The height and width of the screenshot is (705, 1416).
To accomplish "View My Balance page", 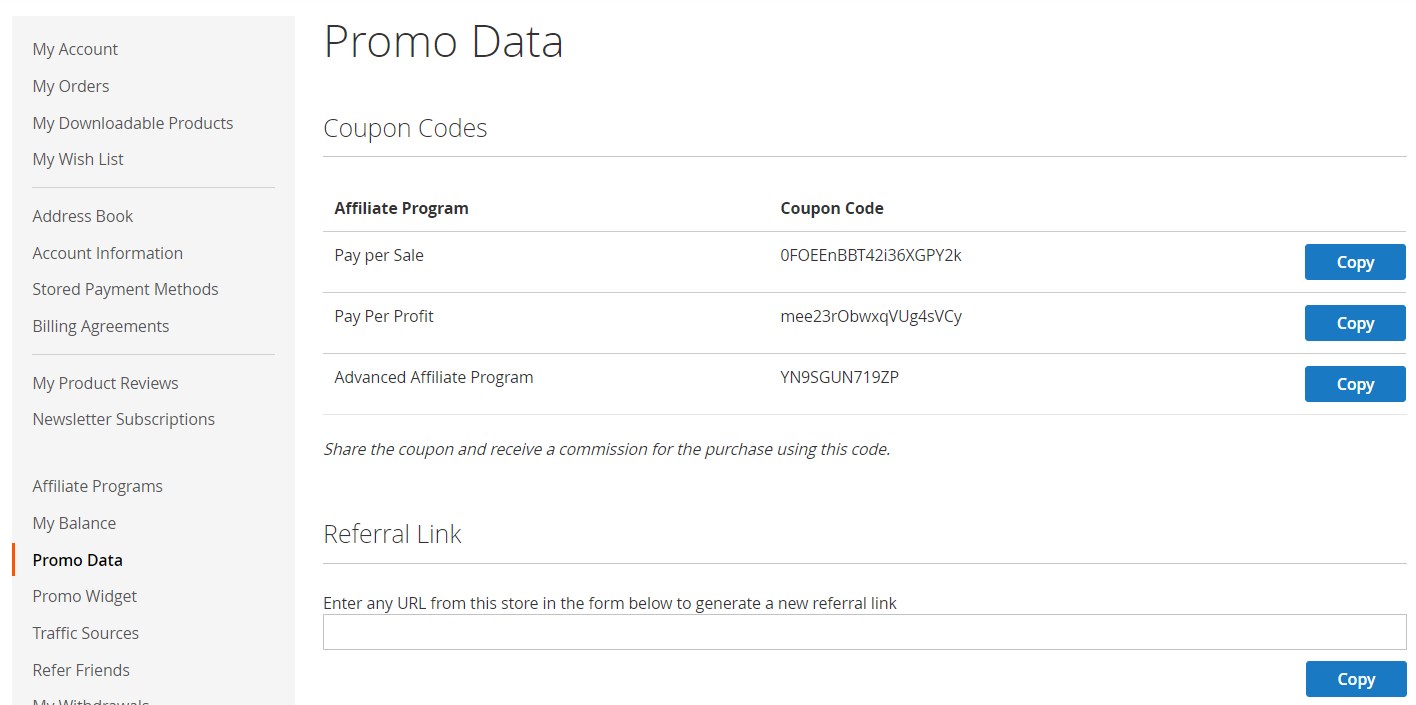I will tap(74, 523).
